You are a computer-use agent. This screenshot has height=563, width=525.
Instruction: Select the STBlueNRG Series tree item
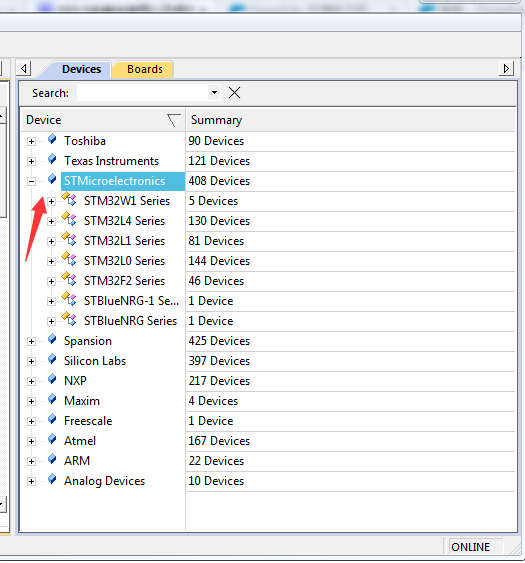point(130,321)
